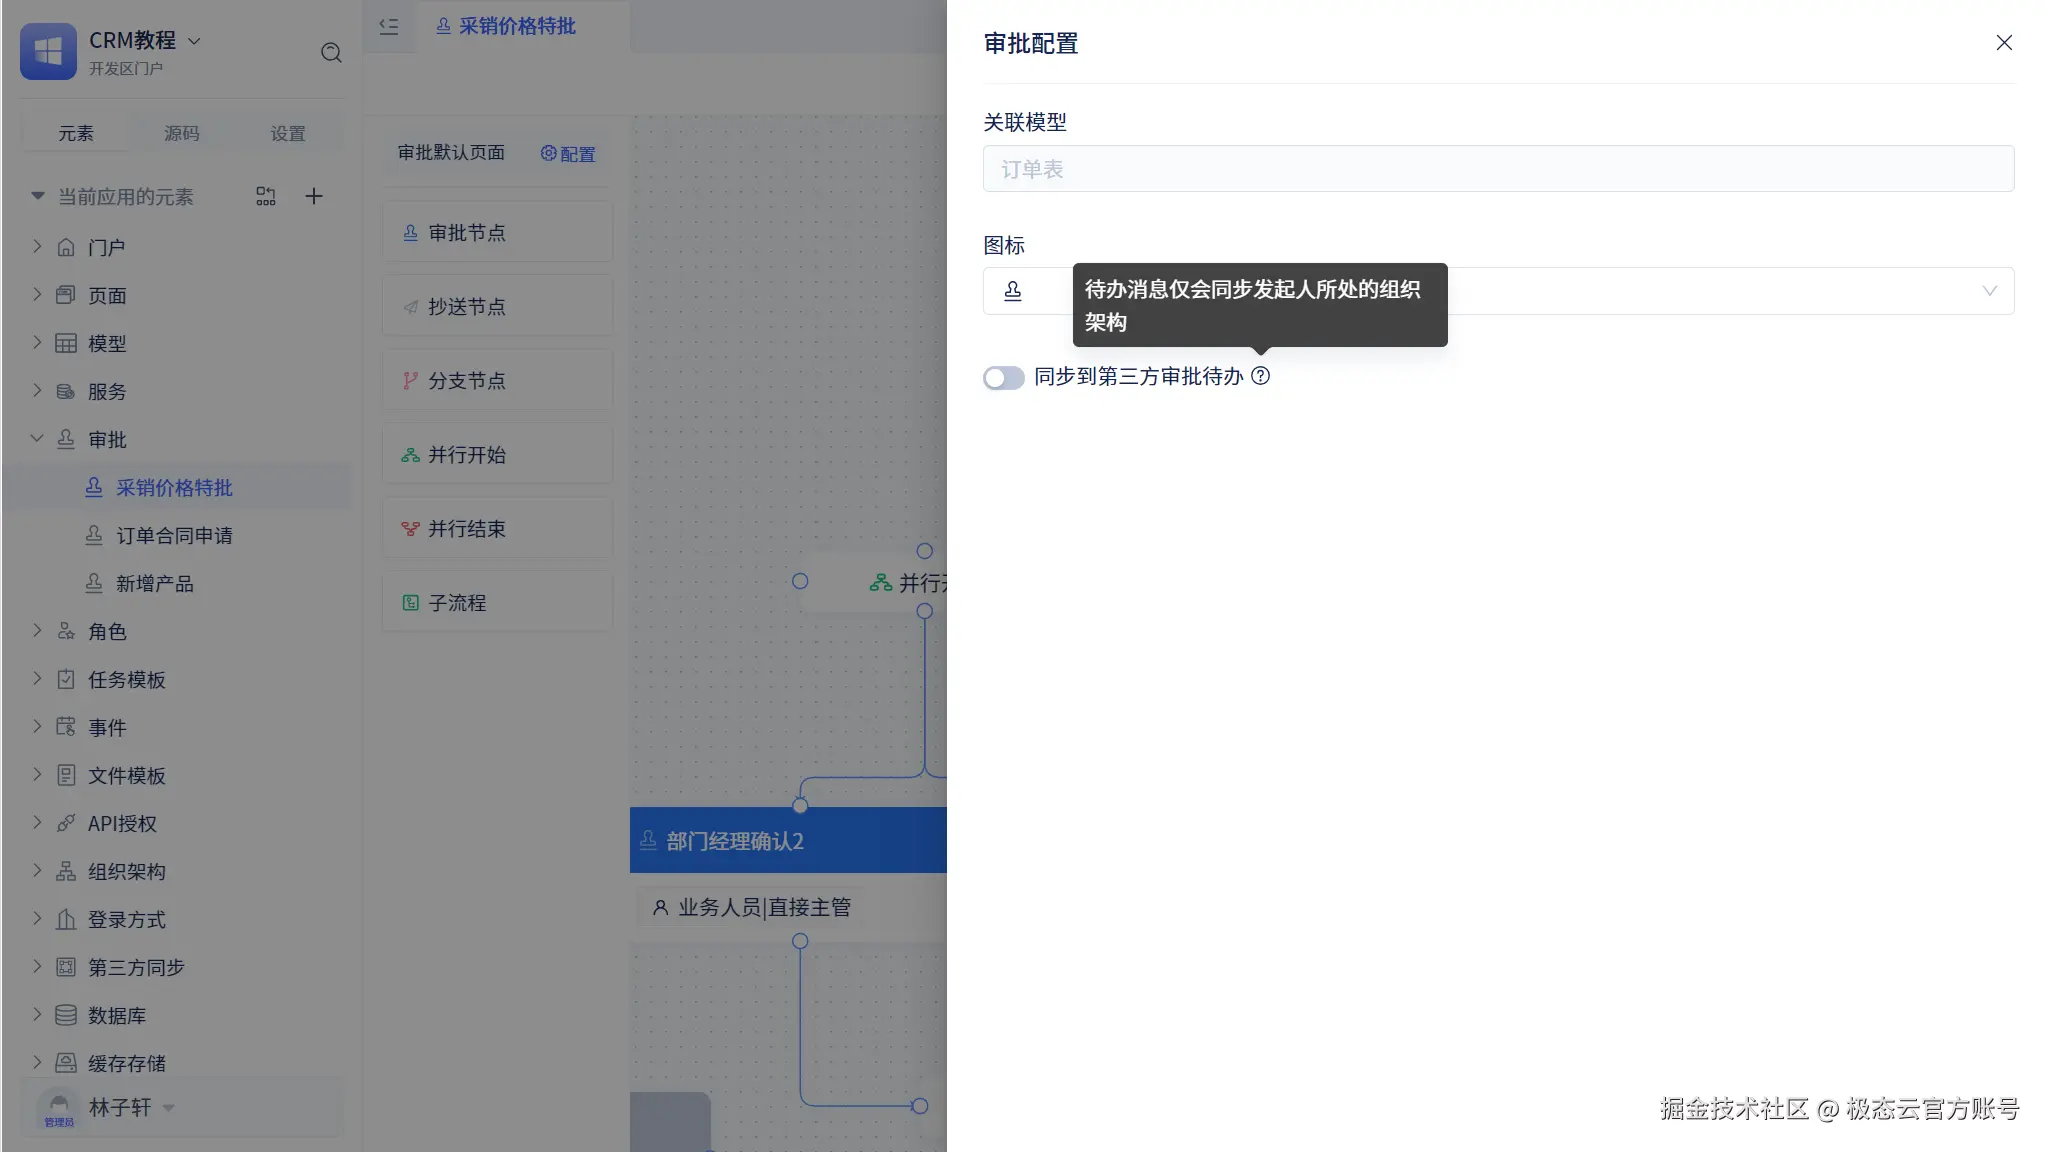
Task: Close the 审批配置 panel
Action: pyautogui.click(x=2004, y=43)
